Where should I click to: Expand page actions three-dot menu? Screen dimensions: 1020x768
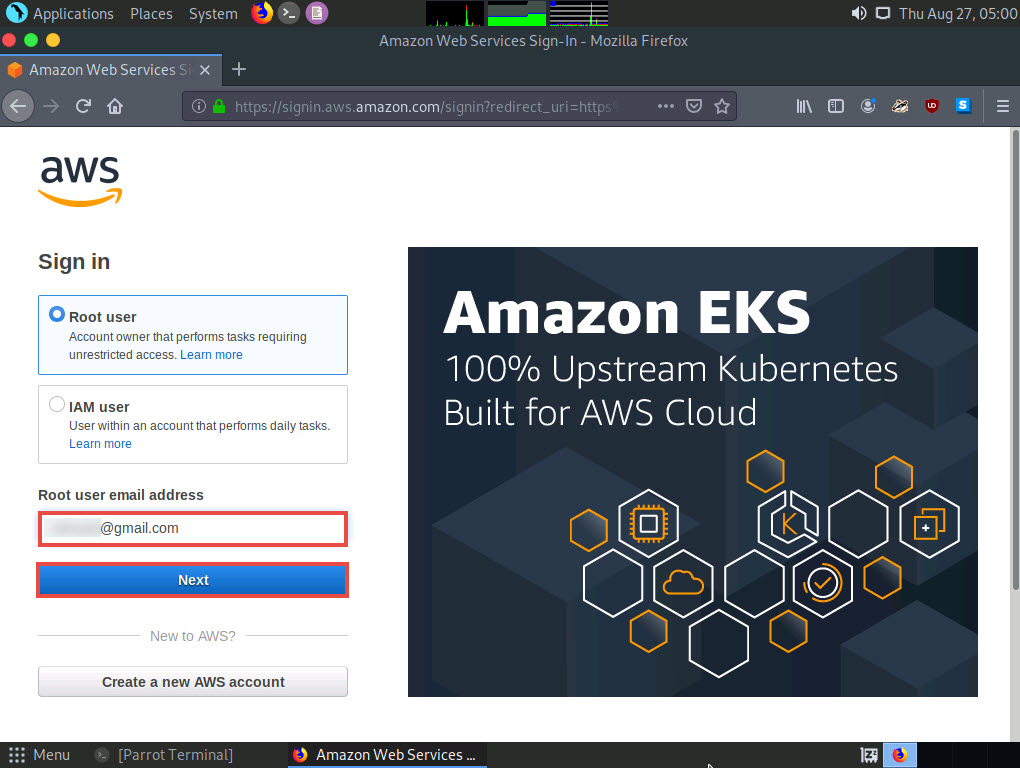pos(666,106)
